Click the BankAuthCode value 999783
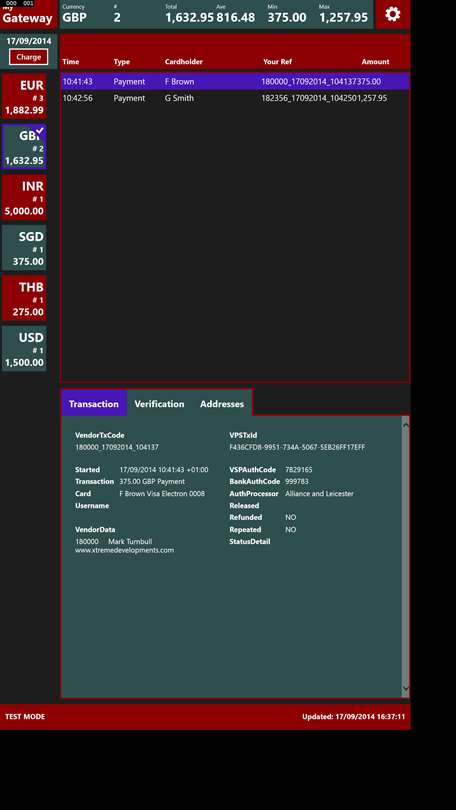This screenshot has height=810, width=456. [297, 481]
